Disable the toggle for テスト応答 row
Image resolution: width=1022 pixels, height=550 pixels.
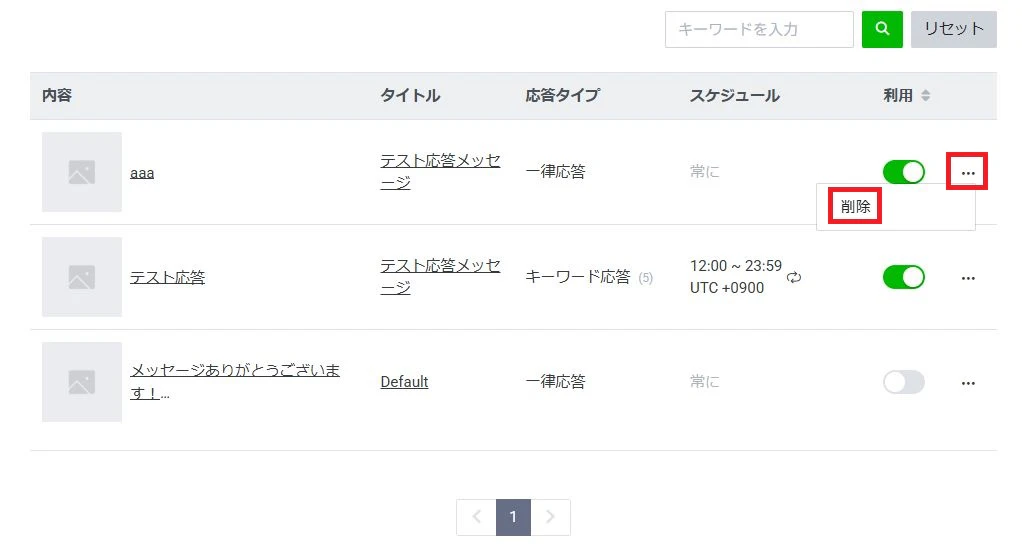coord(903,277)
